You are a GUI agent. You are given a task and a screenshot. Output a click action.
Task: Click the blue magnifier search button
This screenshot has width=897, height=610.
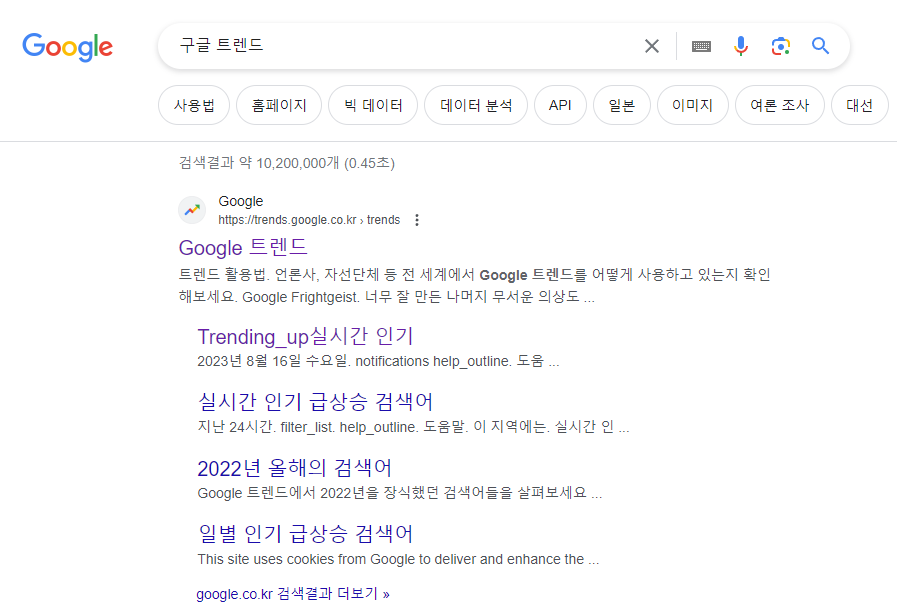(820, 46)
